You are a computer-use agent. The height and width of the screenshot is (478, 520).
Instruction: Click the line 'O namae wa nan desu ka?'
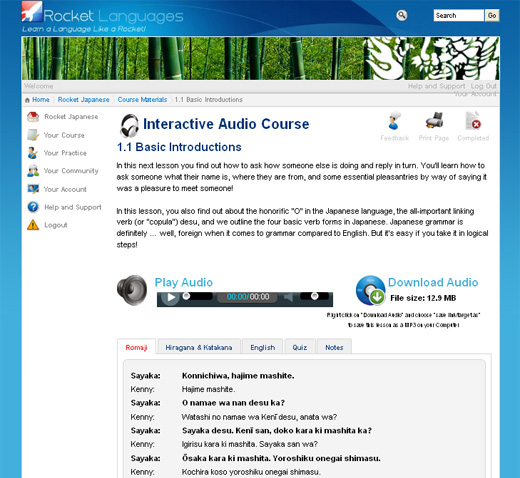(x=233, y=403)
